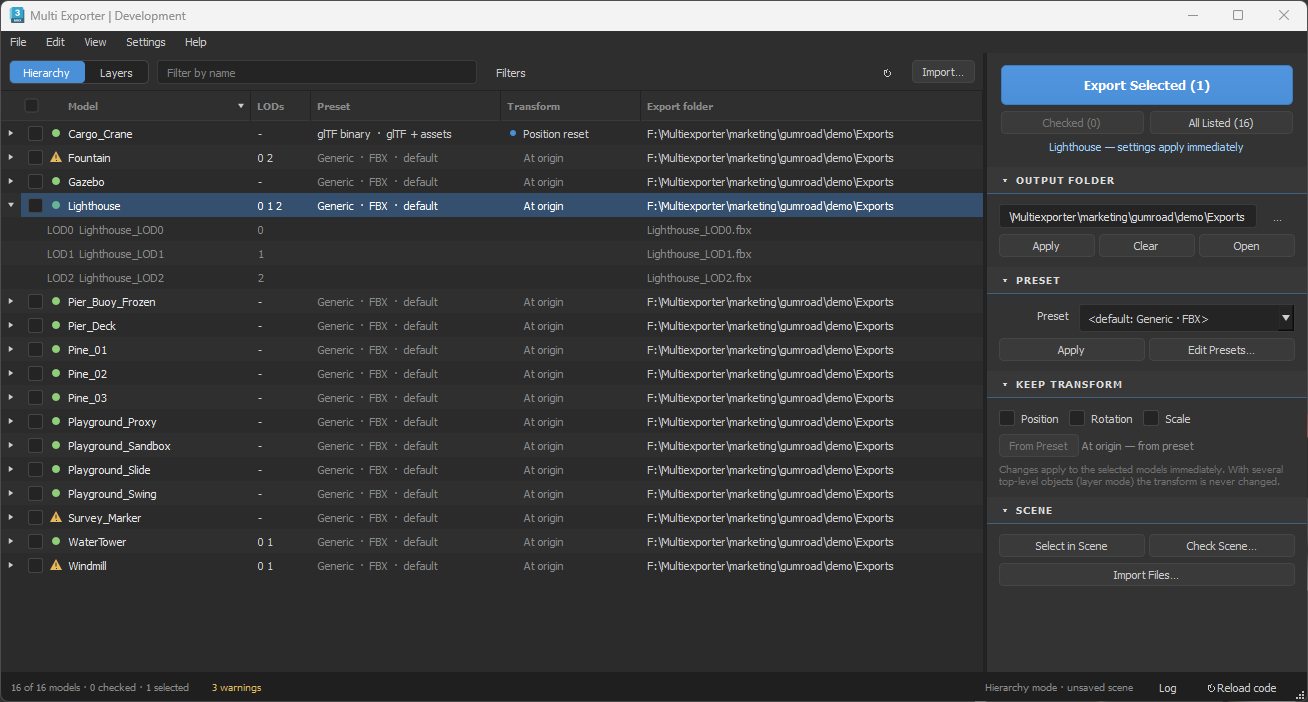Click the Filter by name field
The width and height of the screenshot is (1308, 702).
[317, 73]
